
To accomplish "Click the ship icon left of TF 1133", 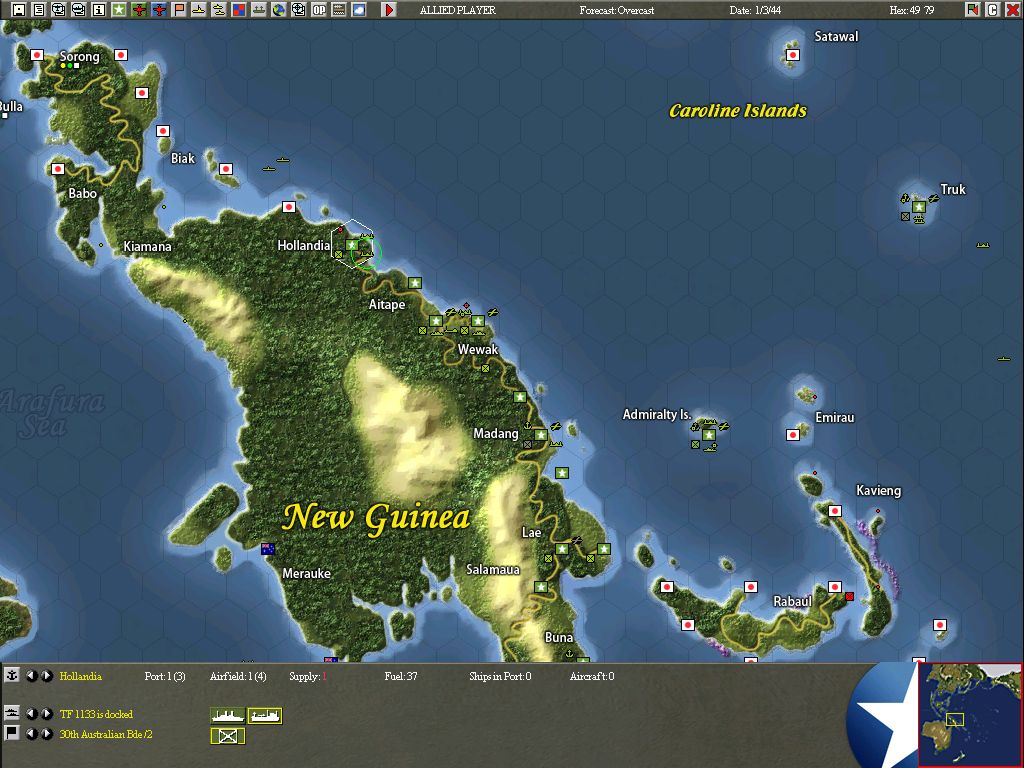I will [11, 713].
